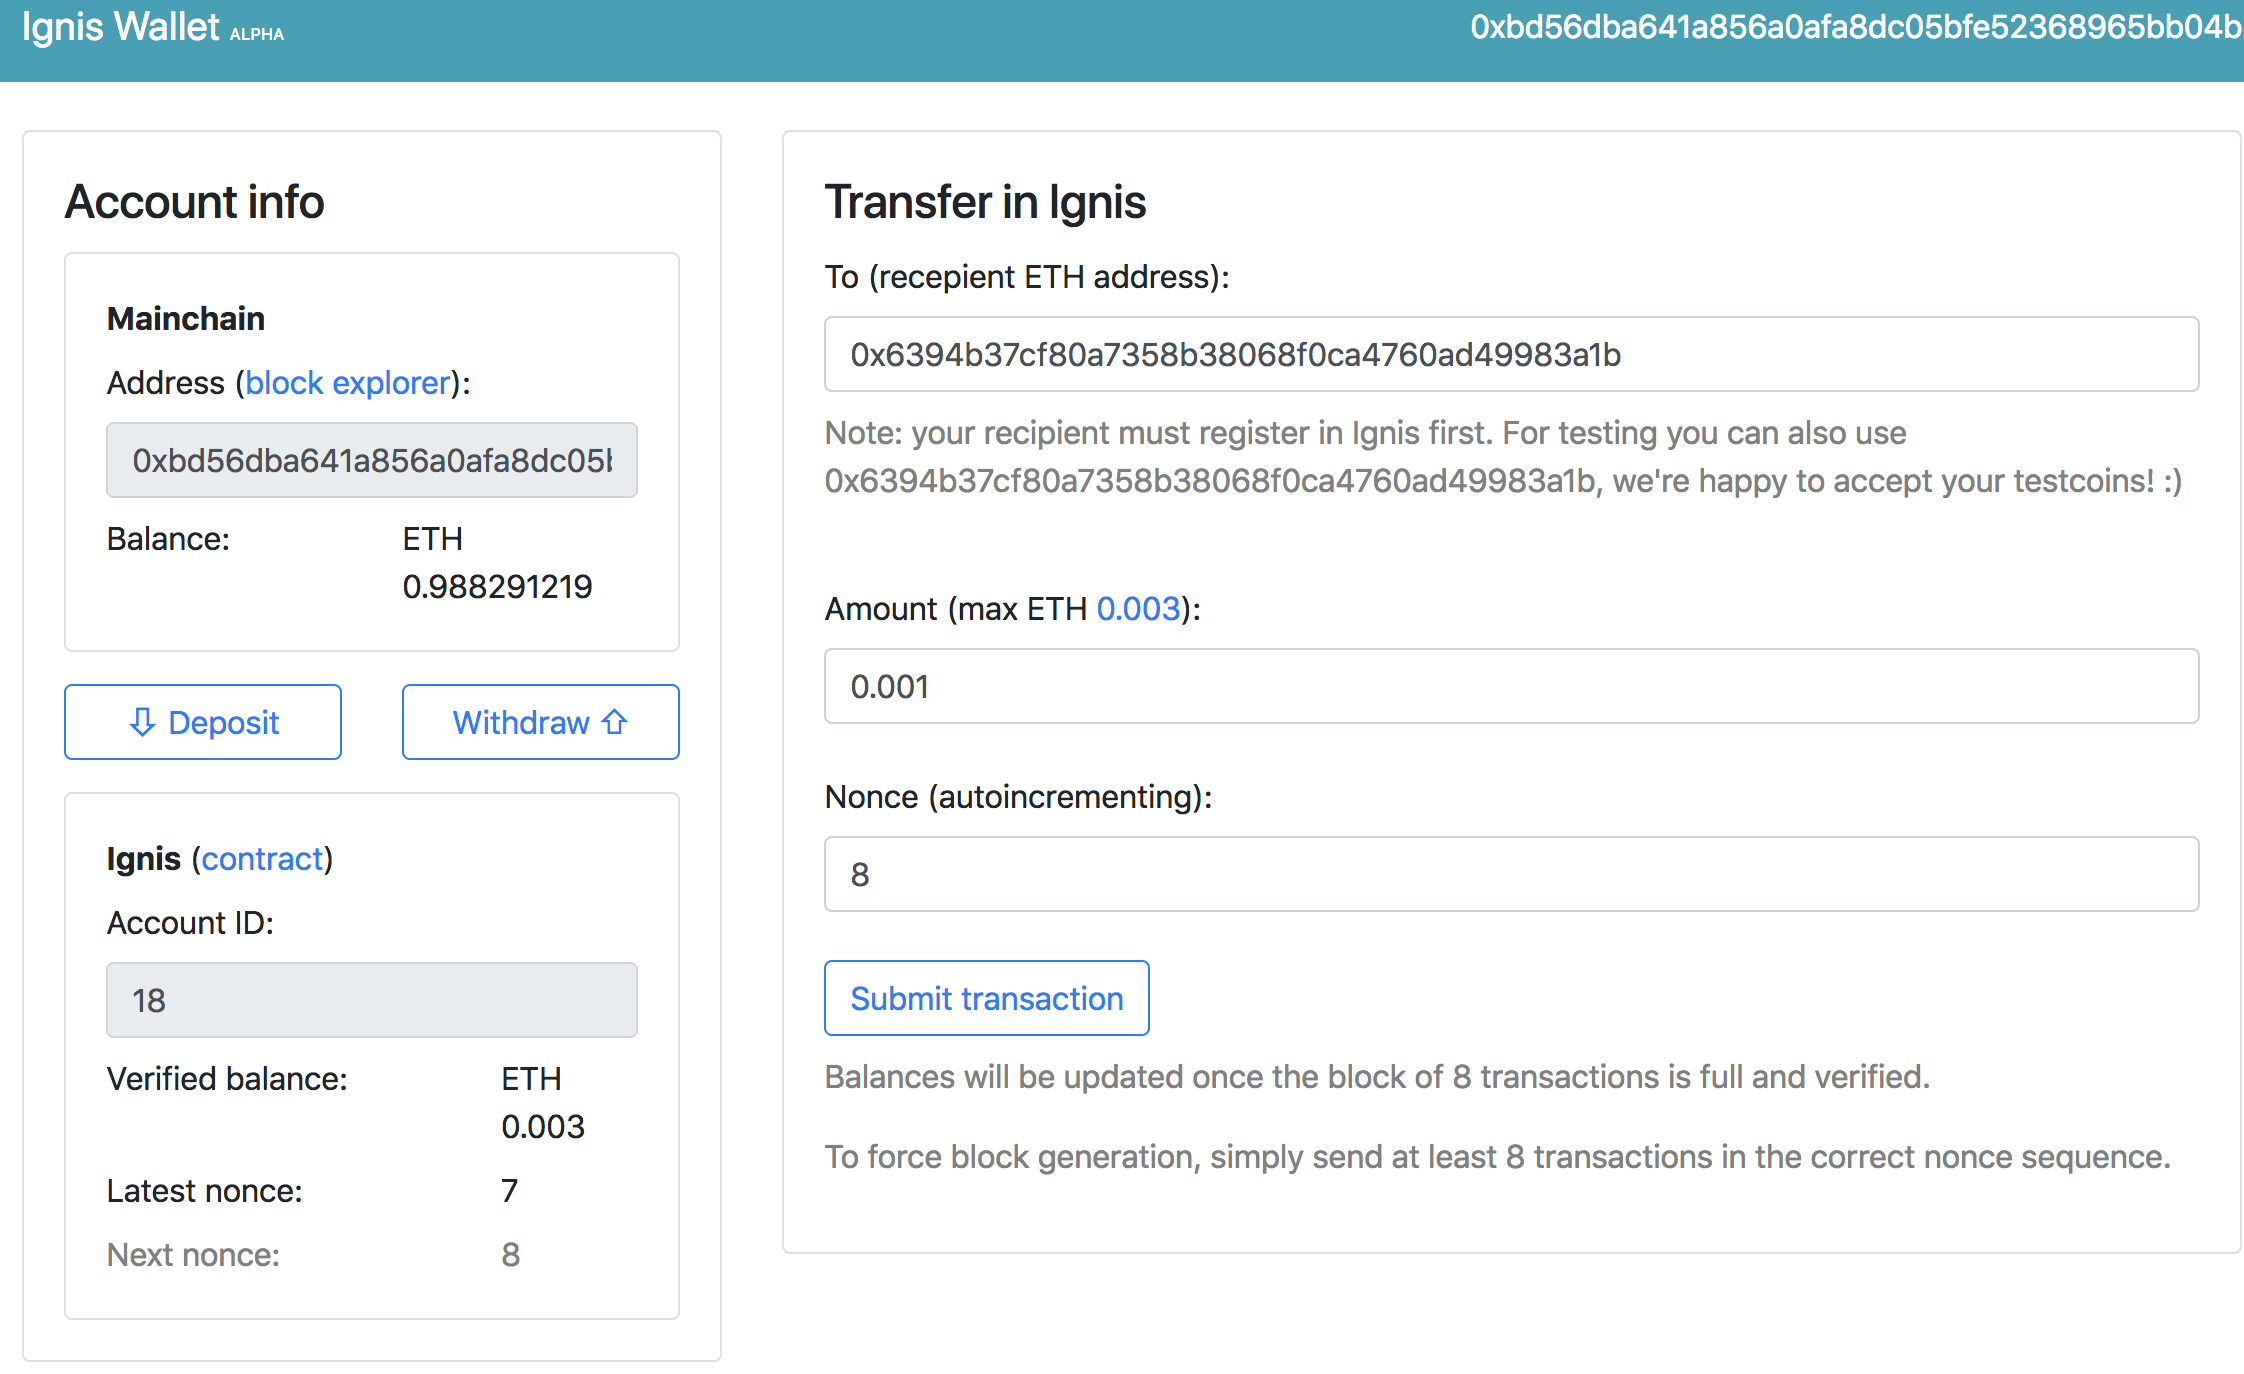
Task: Click the Verified balance value 0.003
Action: (543, 1127)
